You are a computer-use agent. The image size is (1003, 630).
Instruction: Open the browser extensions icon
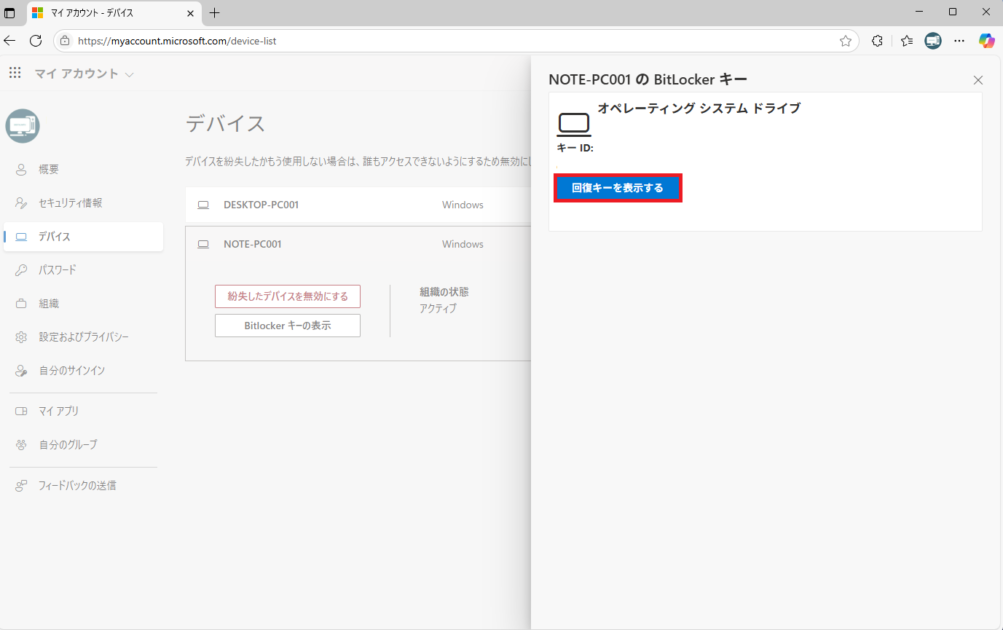pos(877,41)
